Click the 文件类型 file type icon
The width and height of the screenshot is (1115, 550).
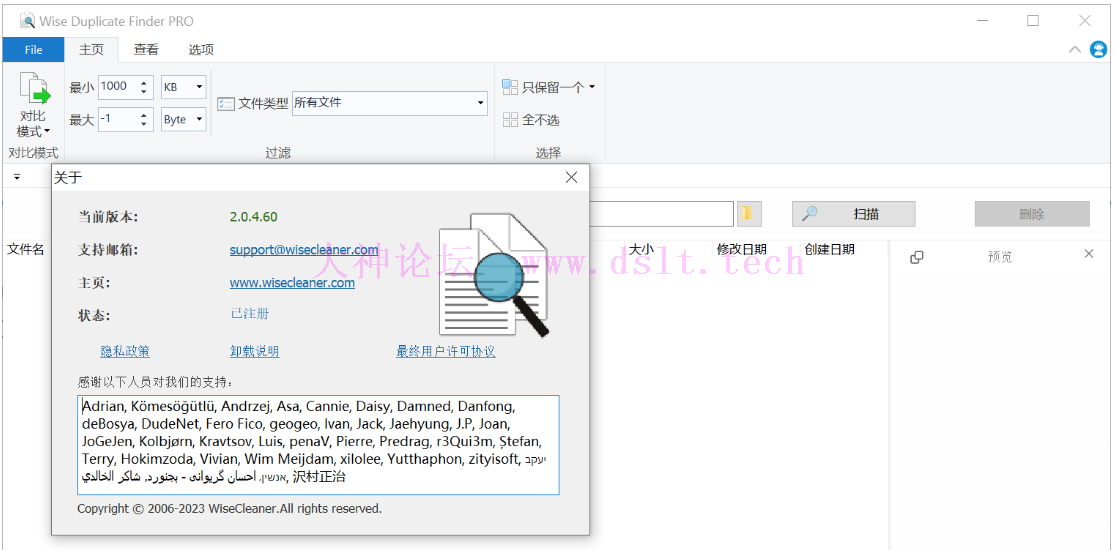click(x=225, y=103)
